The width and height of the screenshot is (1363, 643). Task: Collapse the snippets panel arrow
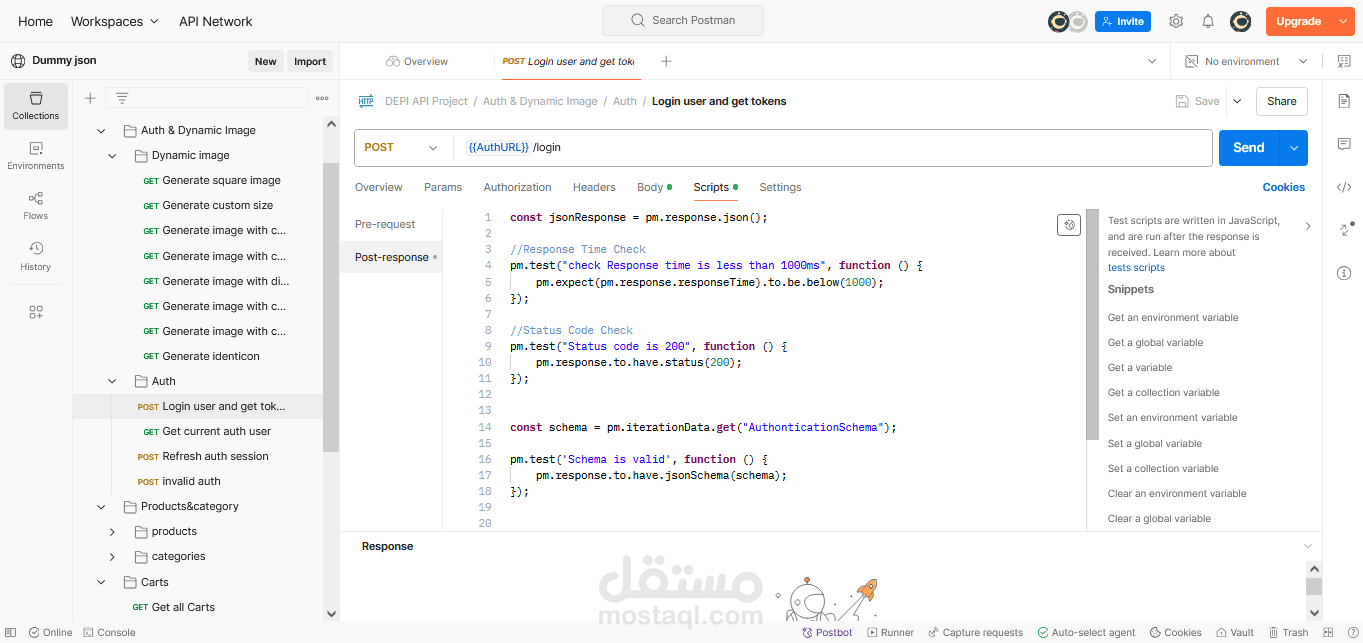point(1308,227)
